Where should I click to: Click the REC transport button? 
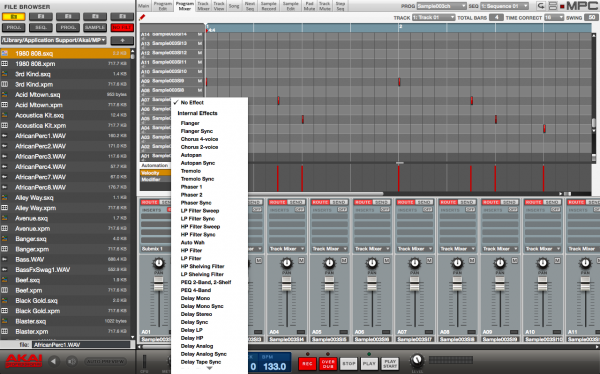[307, 364]
